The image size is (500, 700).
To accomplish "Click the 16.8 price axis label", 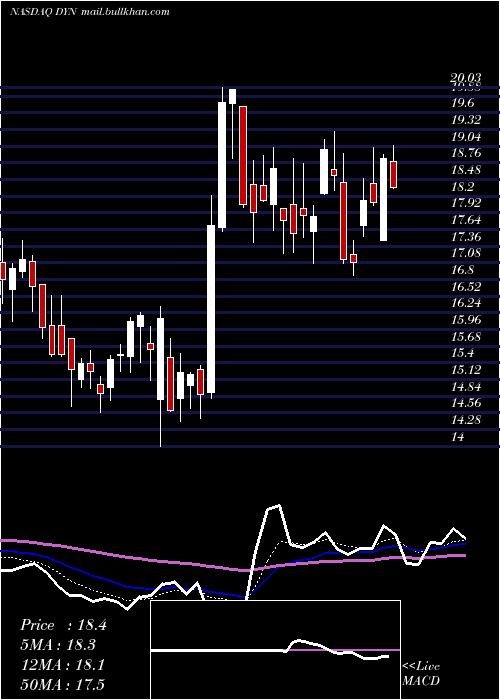I will point(462,270).
